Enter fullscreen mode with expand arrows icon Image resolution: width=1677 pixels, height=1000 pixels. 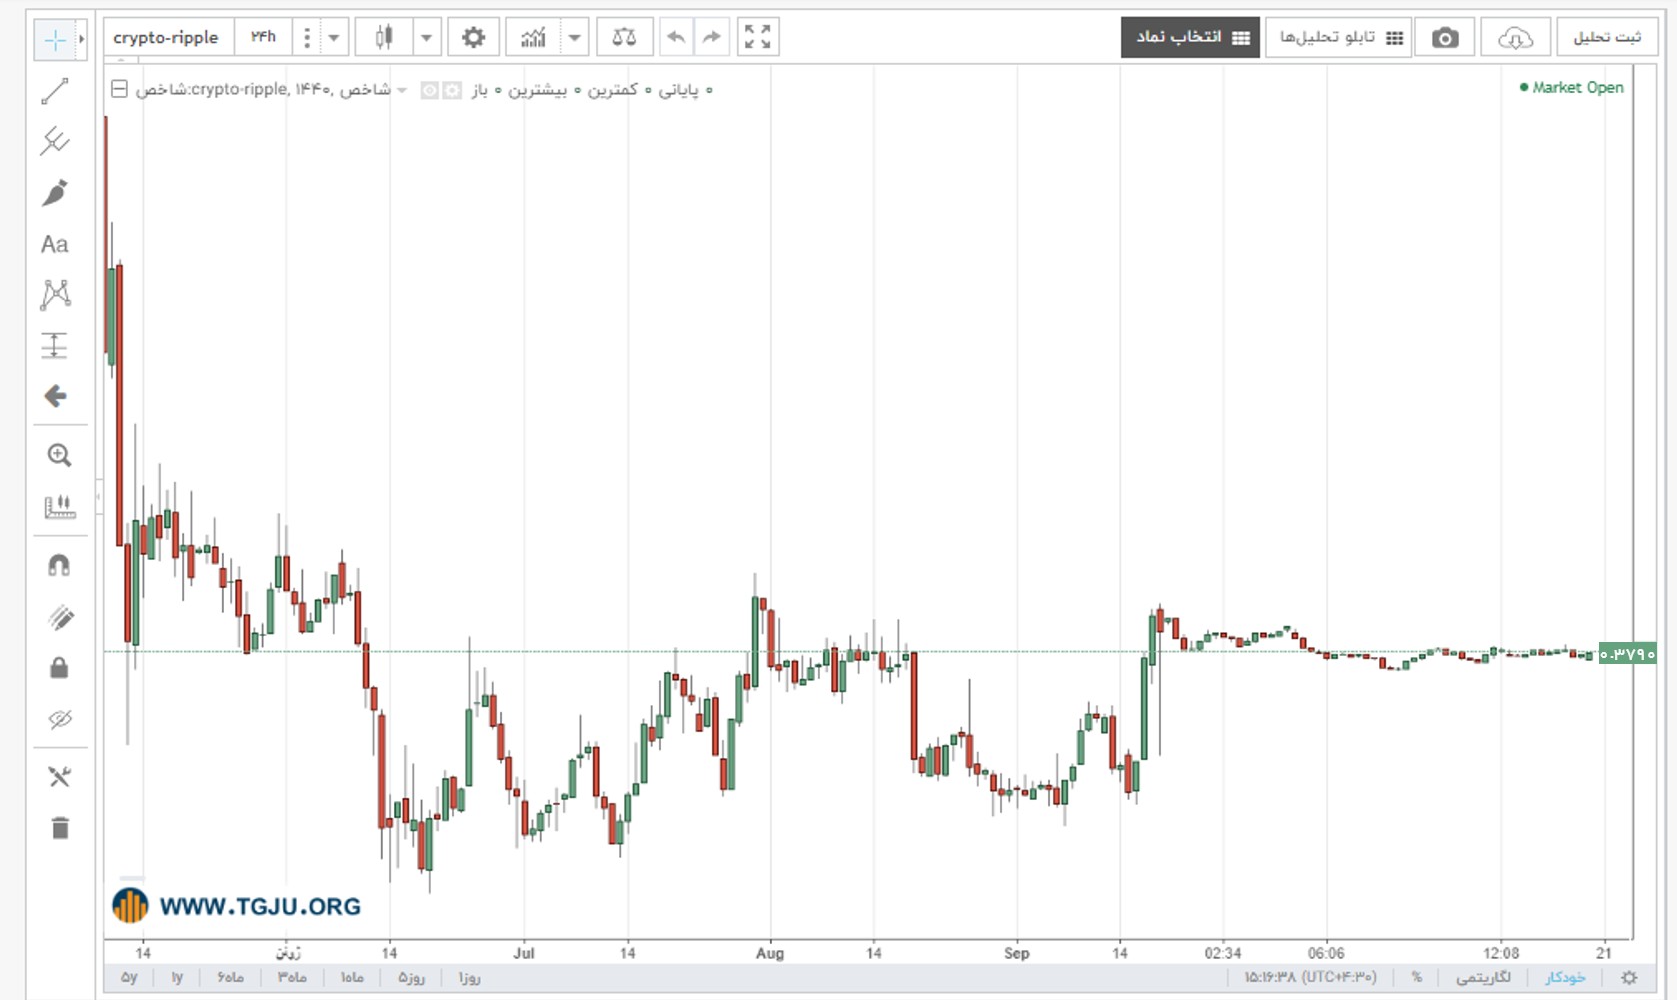click(758, 38)
